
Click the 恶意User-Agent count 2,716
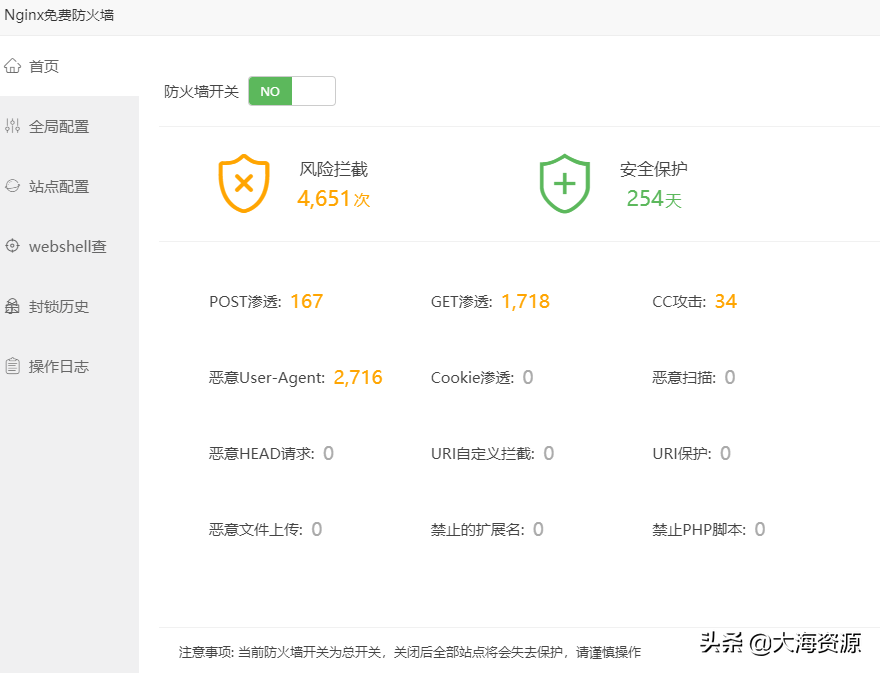coord(357,377)
